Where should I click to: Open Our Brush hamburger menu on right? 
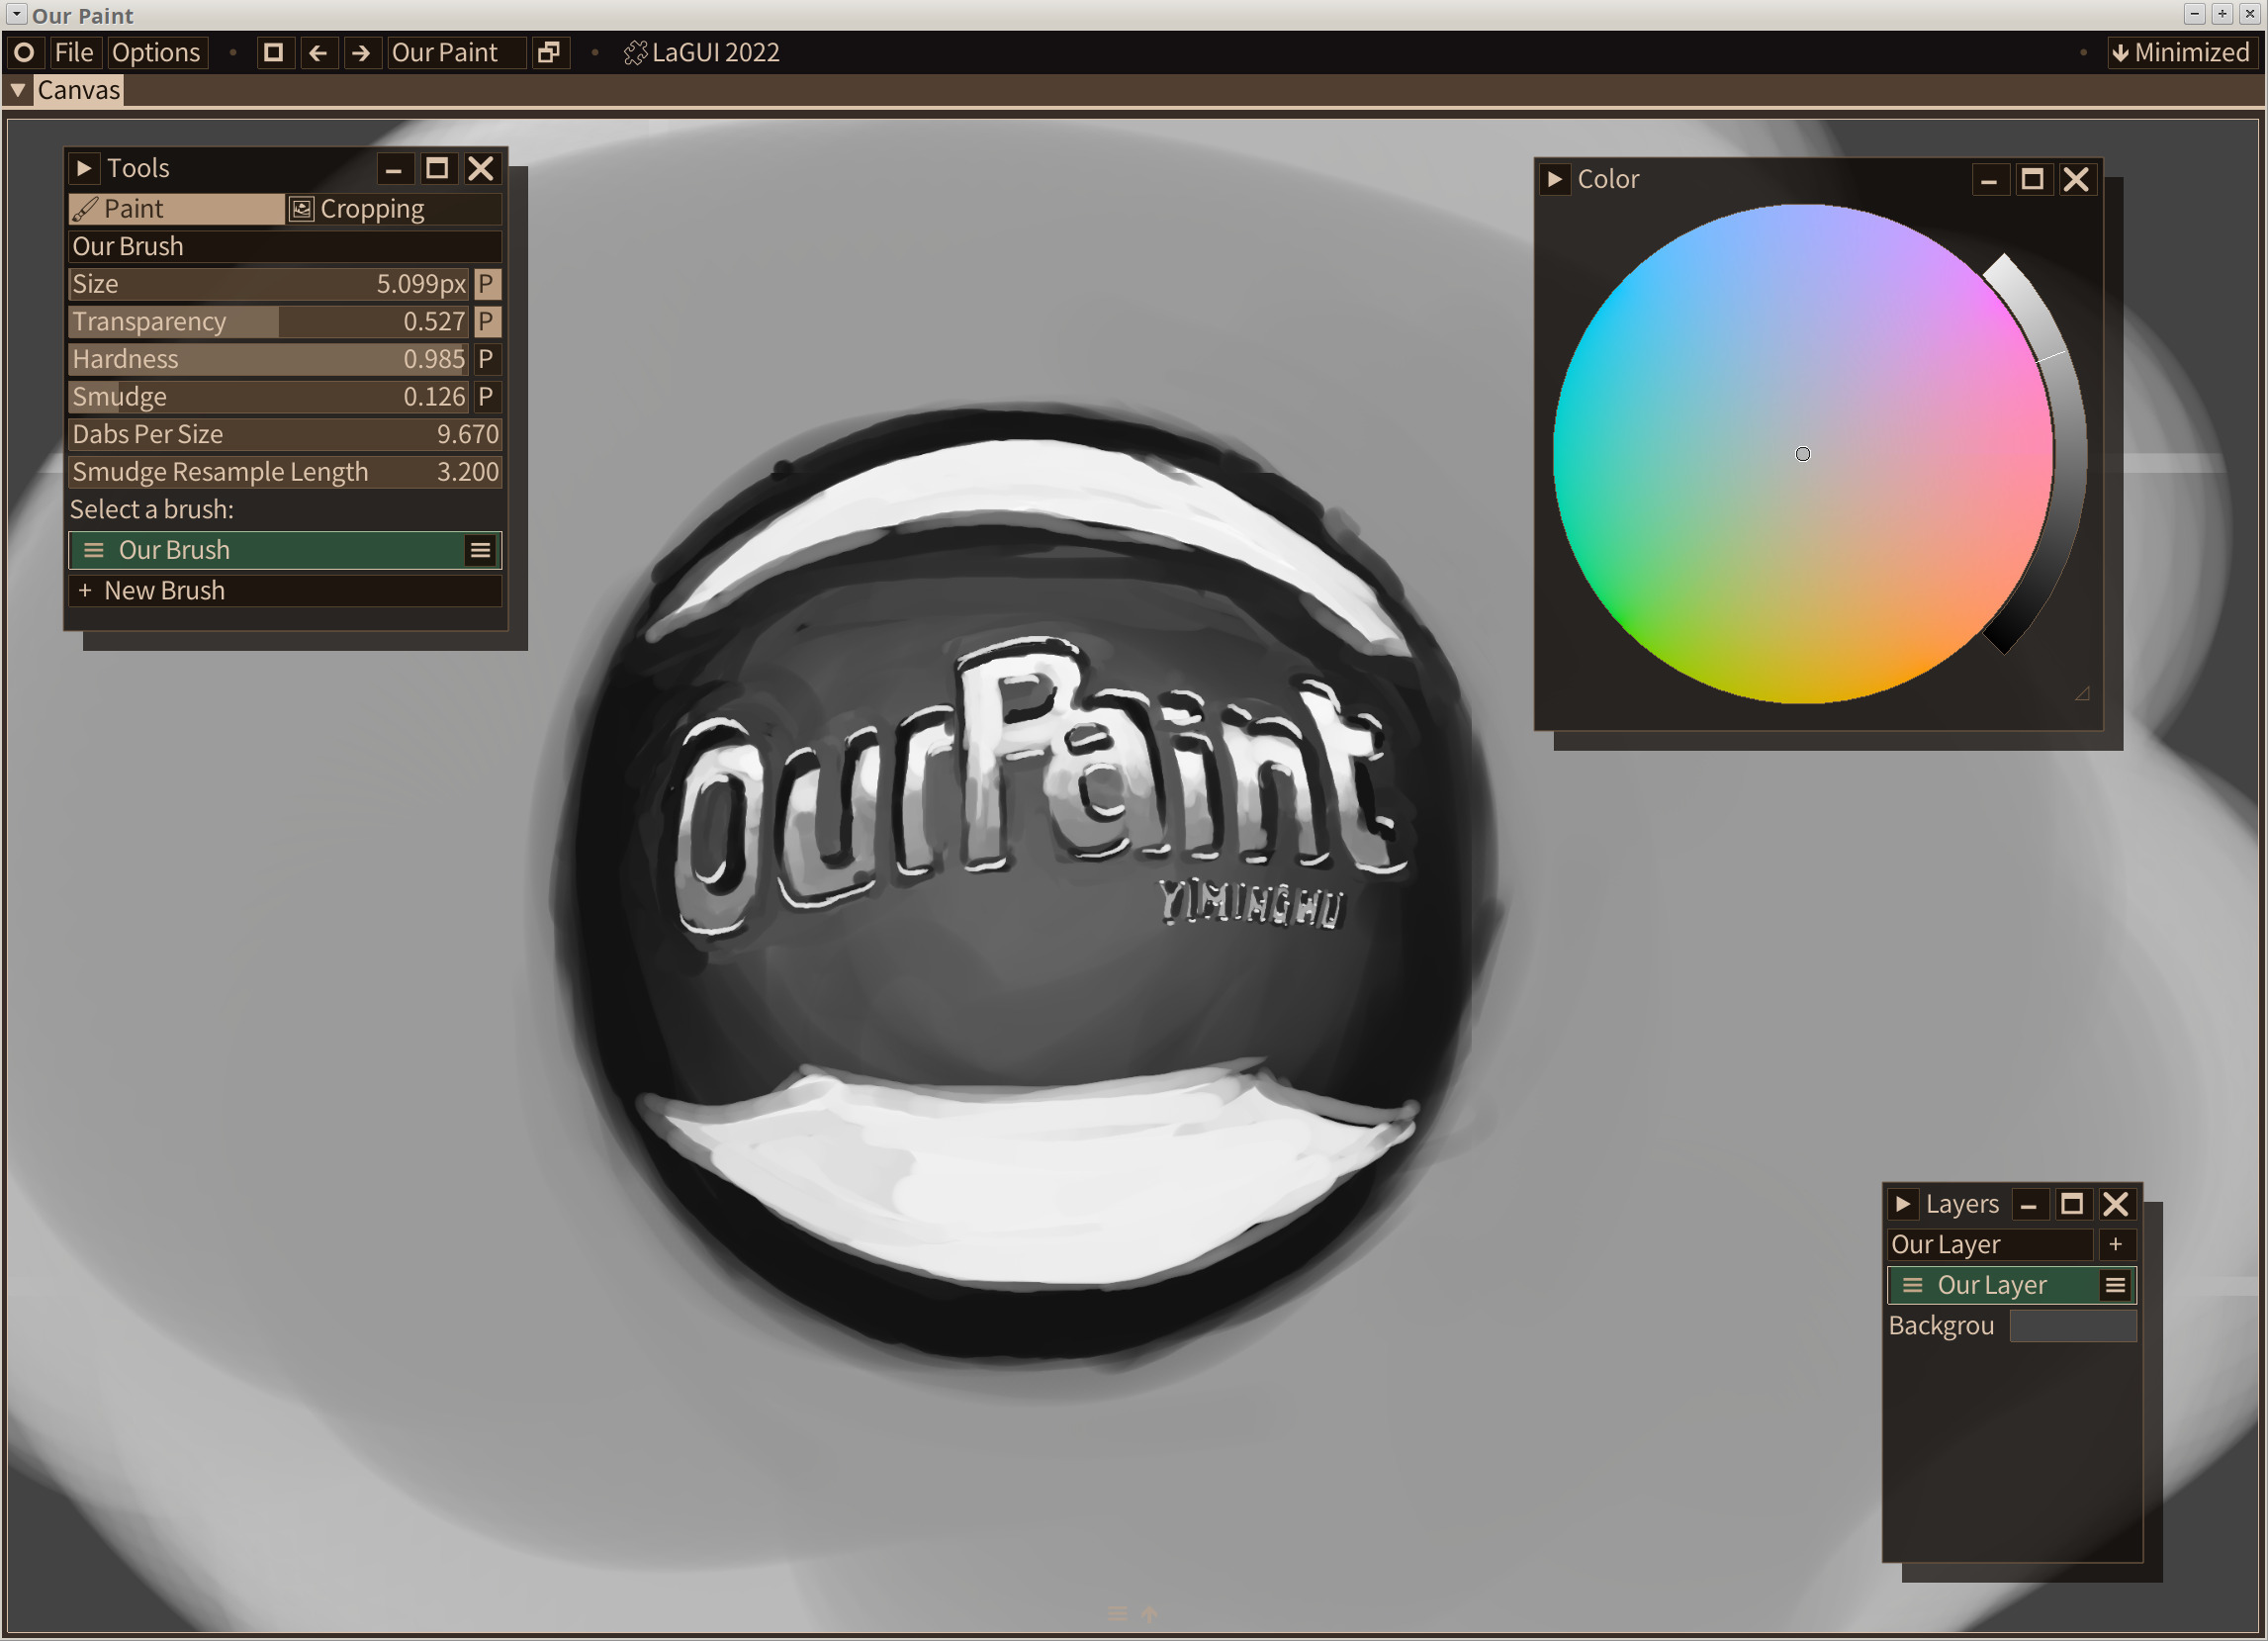(x=481, y=550)
